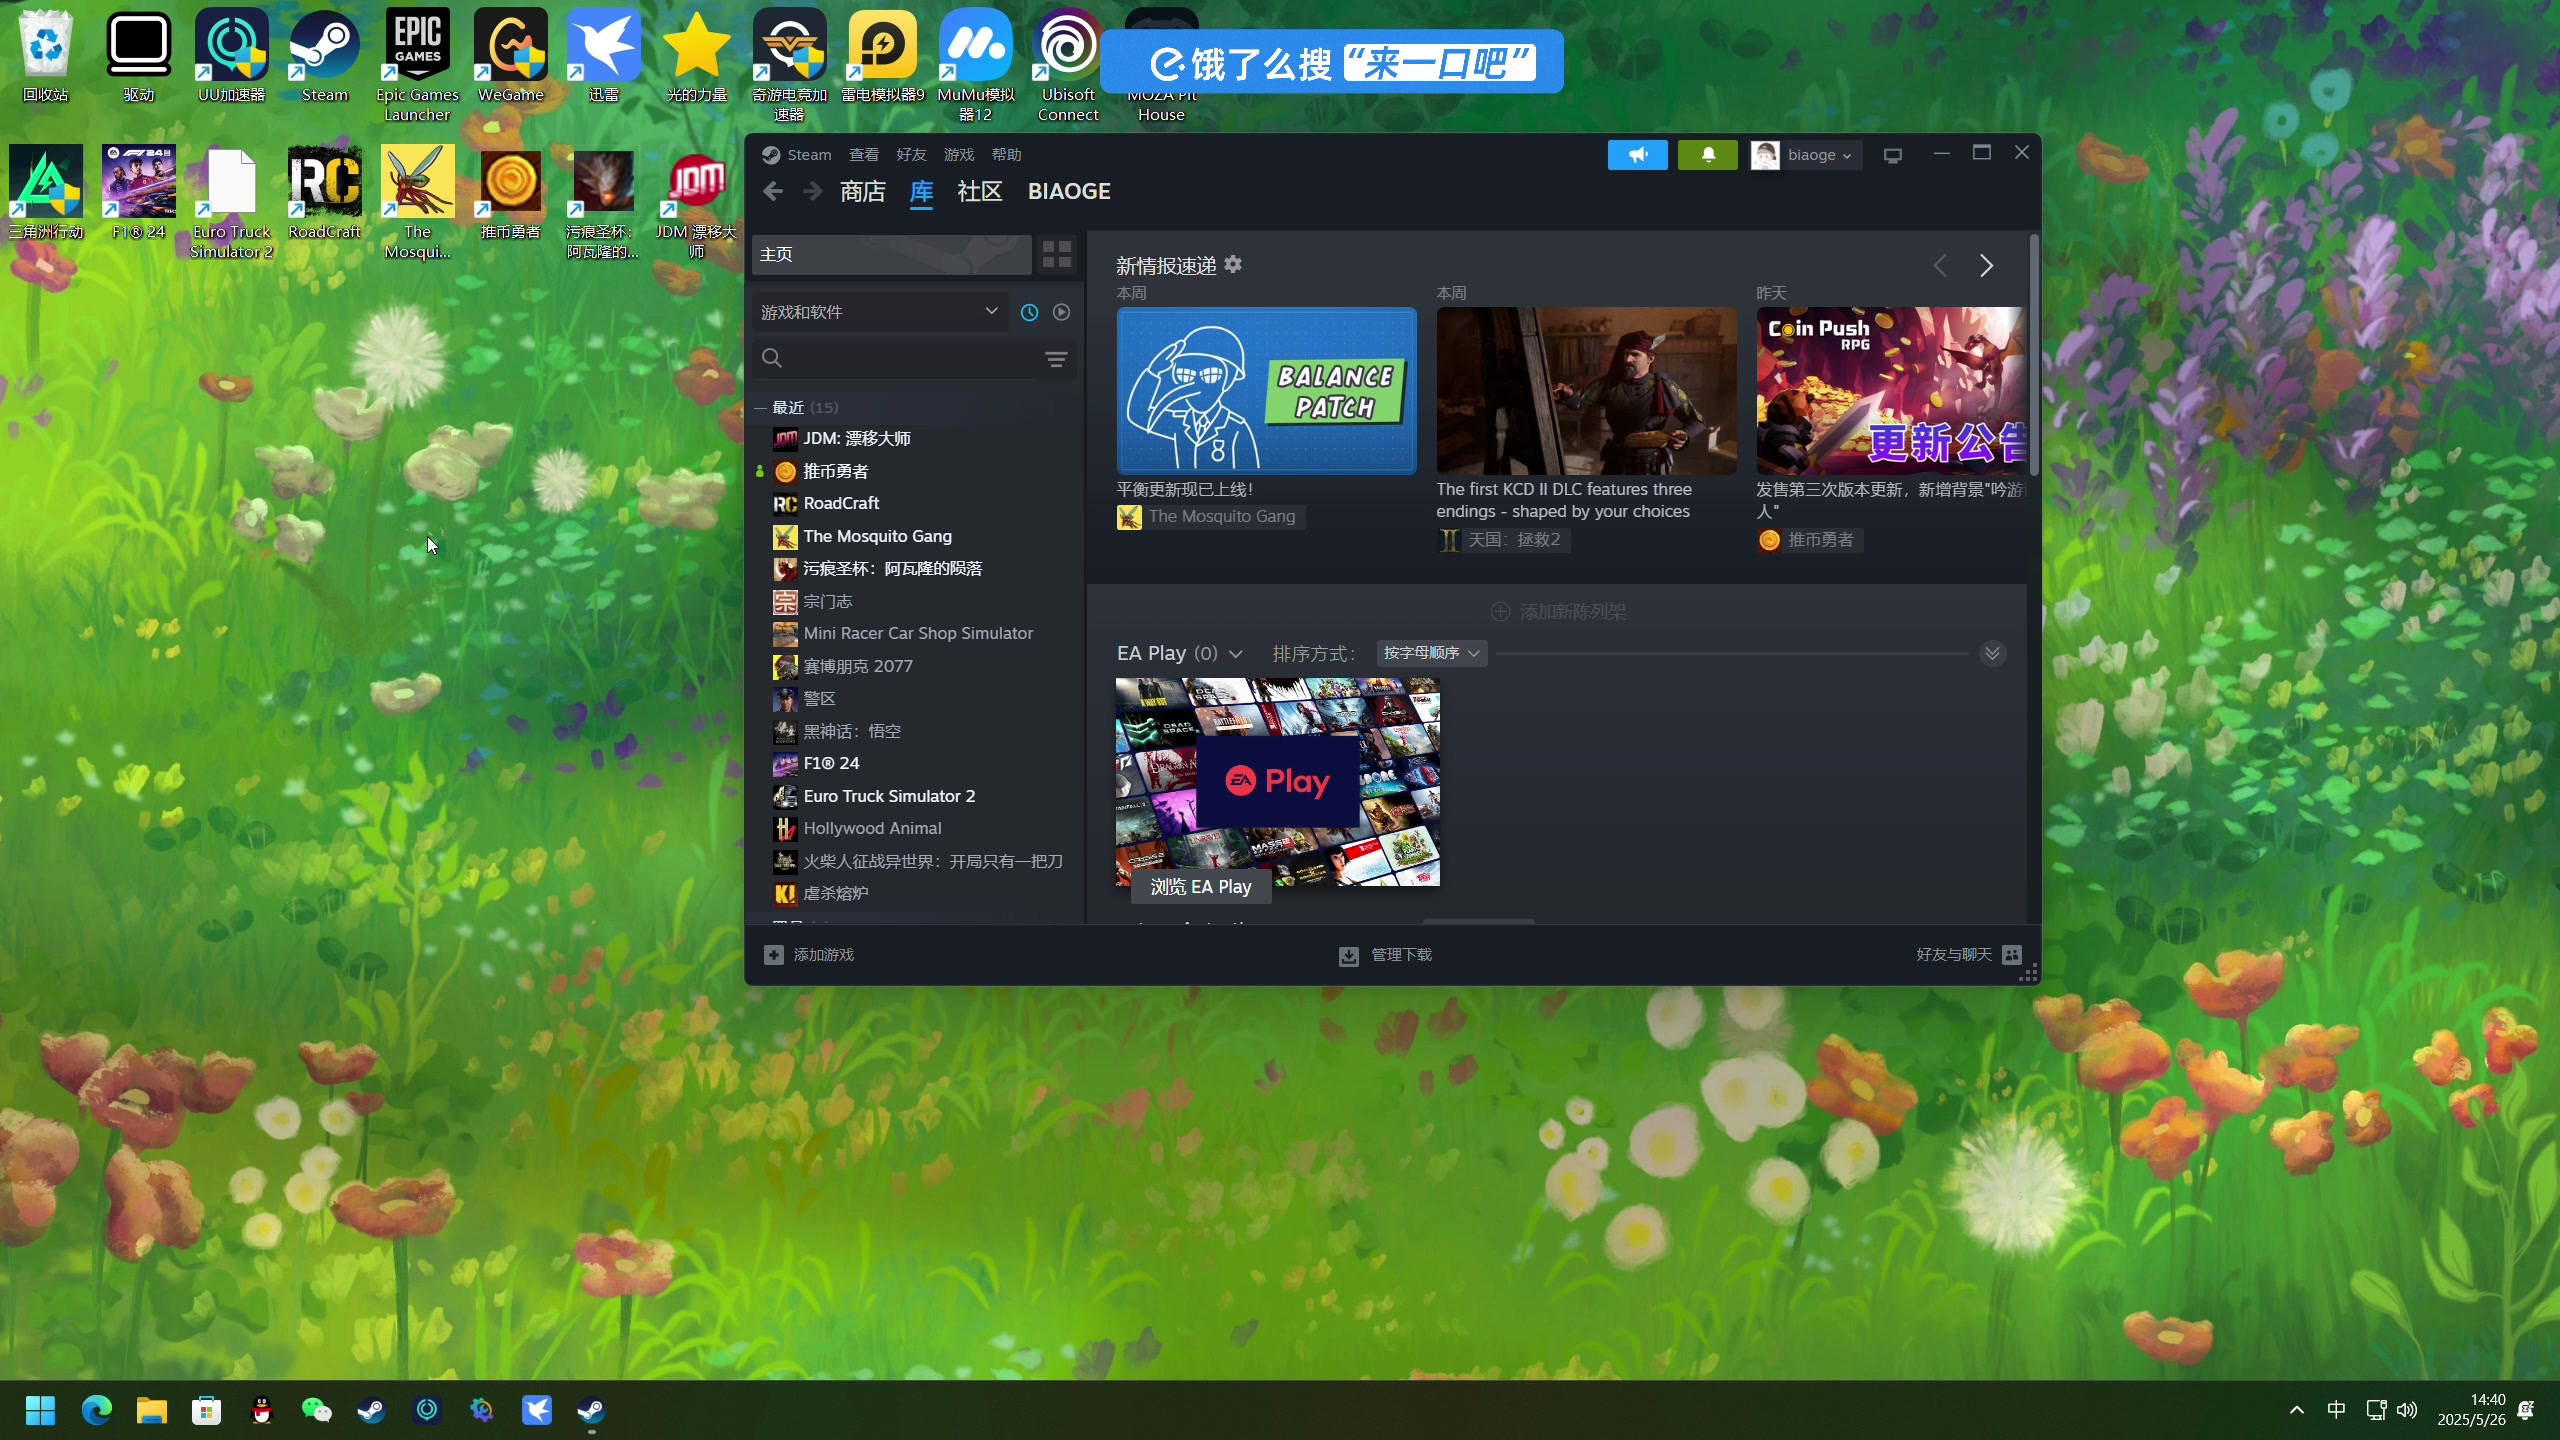Open WeChat from taskbar
This screenshot has width=2560, height=1440.
pyautogui.click(x=317, y=1410)
